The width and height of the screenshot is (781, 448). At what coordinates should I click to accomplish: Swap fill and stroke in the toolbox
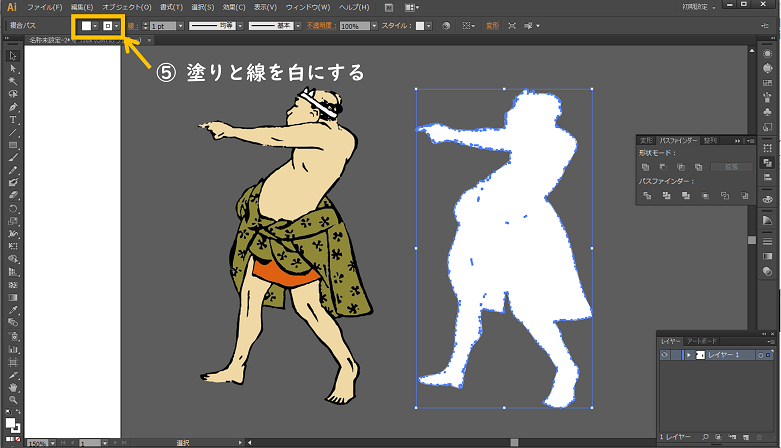[x=18, y=412]
